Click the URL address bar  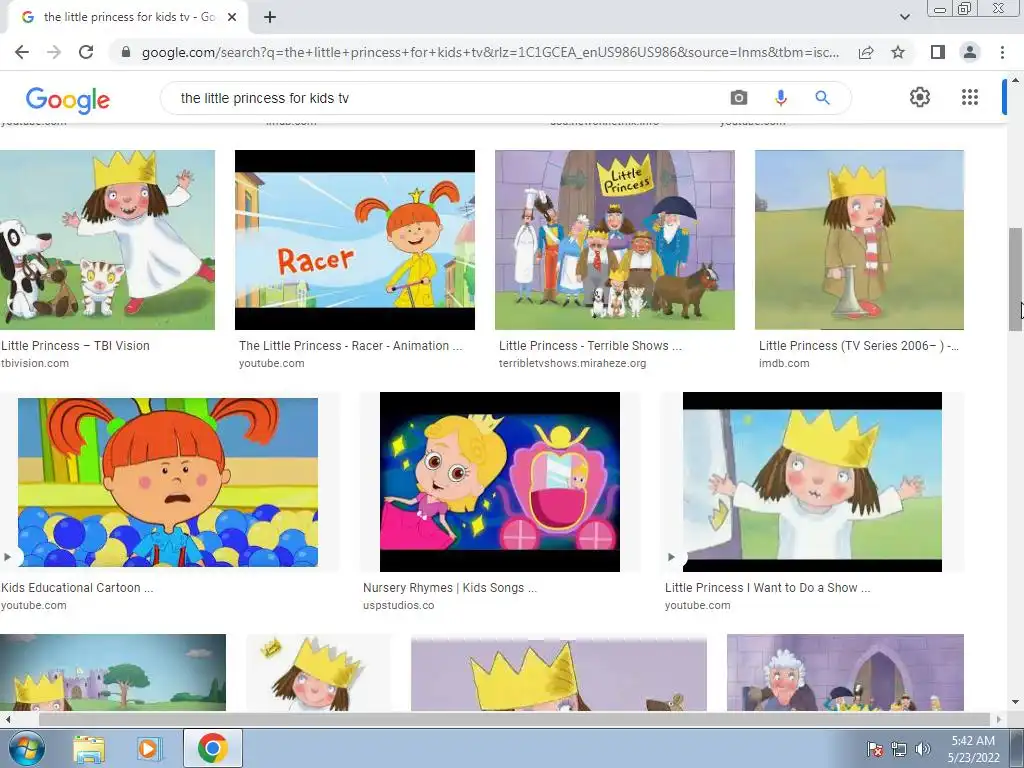click(490, 52)
